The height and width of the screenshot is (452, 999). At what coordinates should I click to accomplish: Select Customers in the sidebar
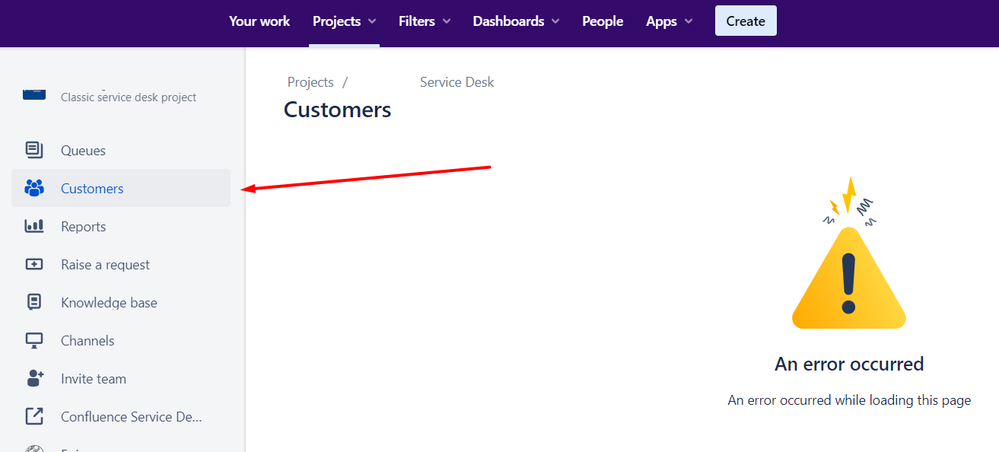[121, 188]
